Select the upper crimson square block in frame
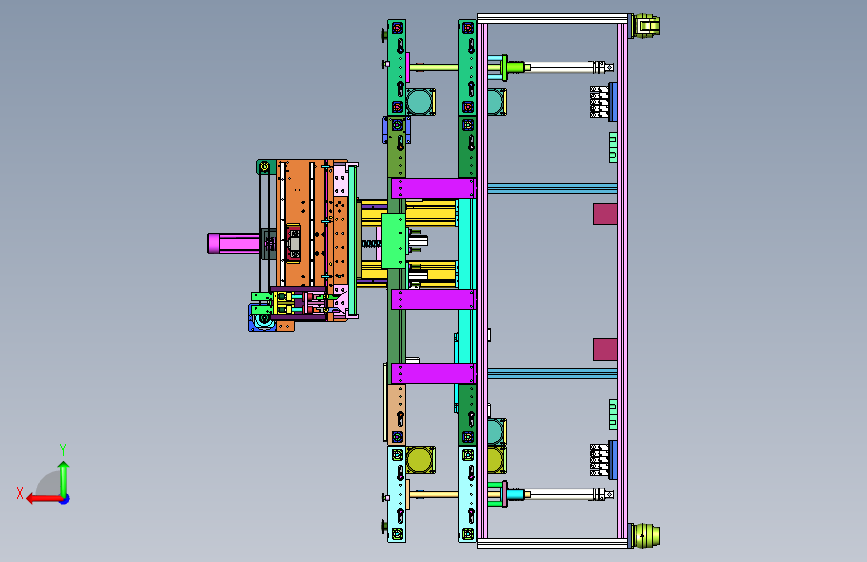 click(x=605, y=214)
